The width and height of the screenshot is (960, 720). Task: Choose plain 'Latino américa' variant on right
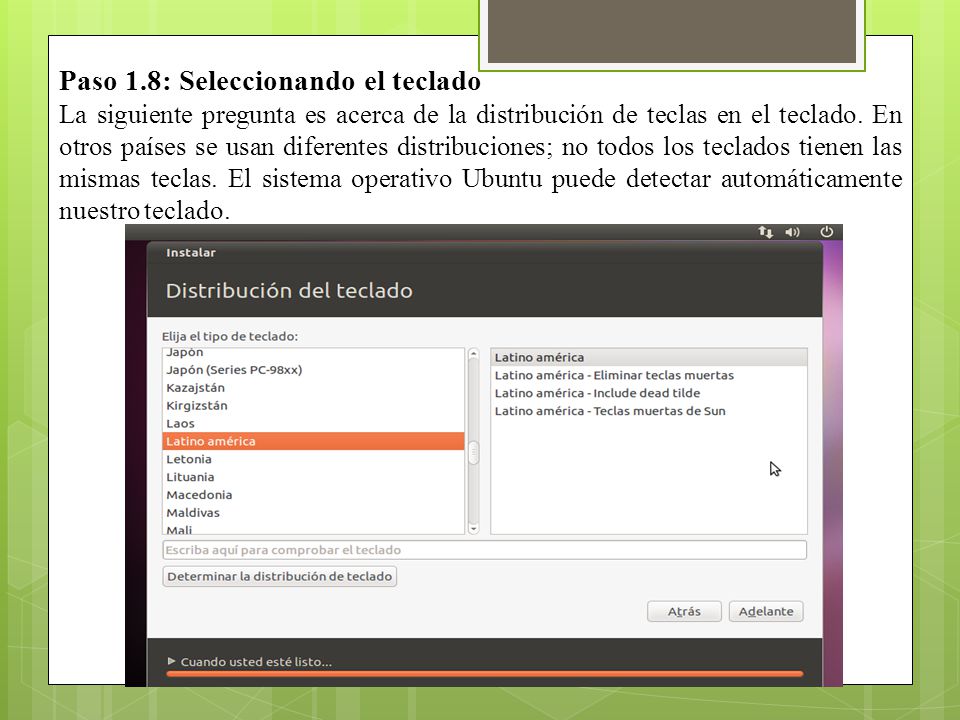tap(649, 357)
